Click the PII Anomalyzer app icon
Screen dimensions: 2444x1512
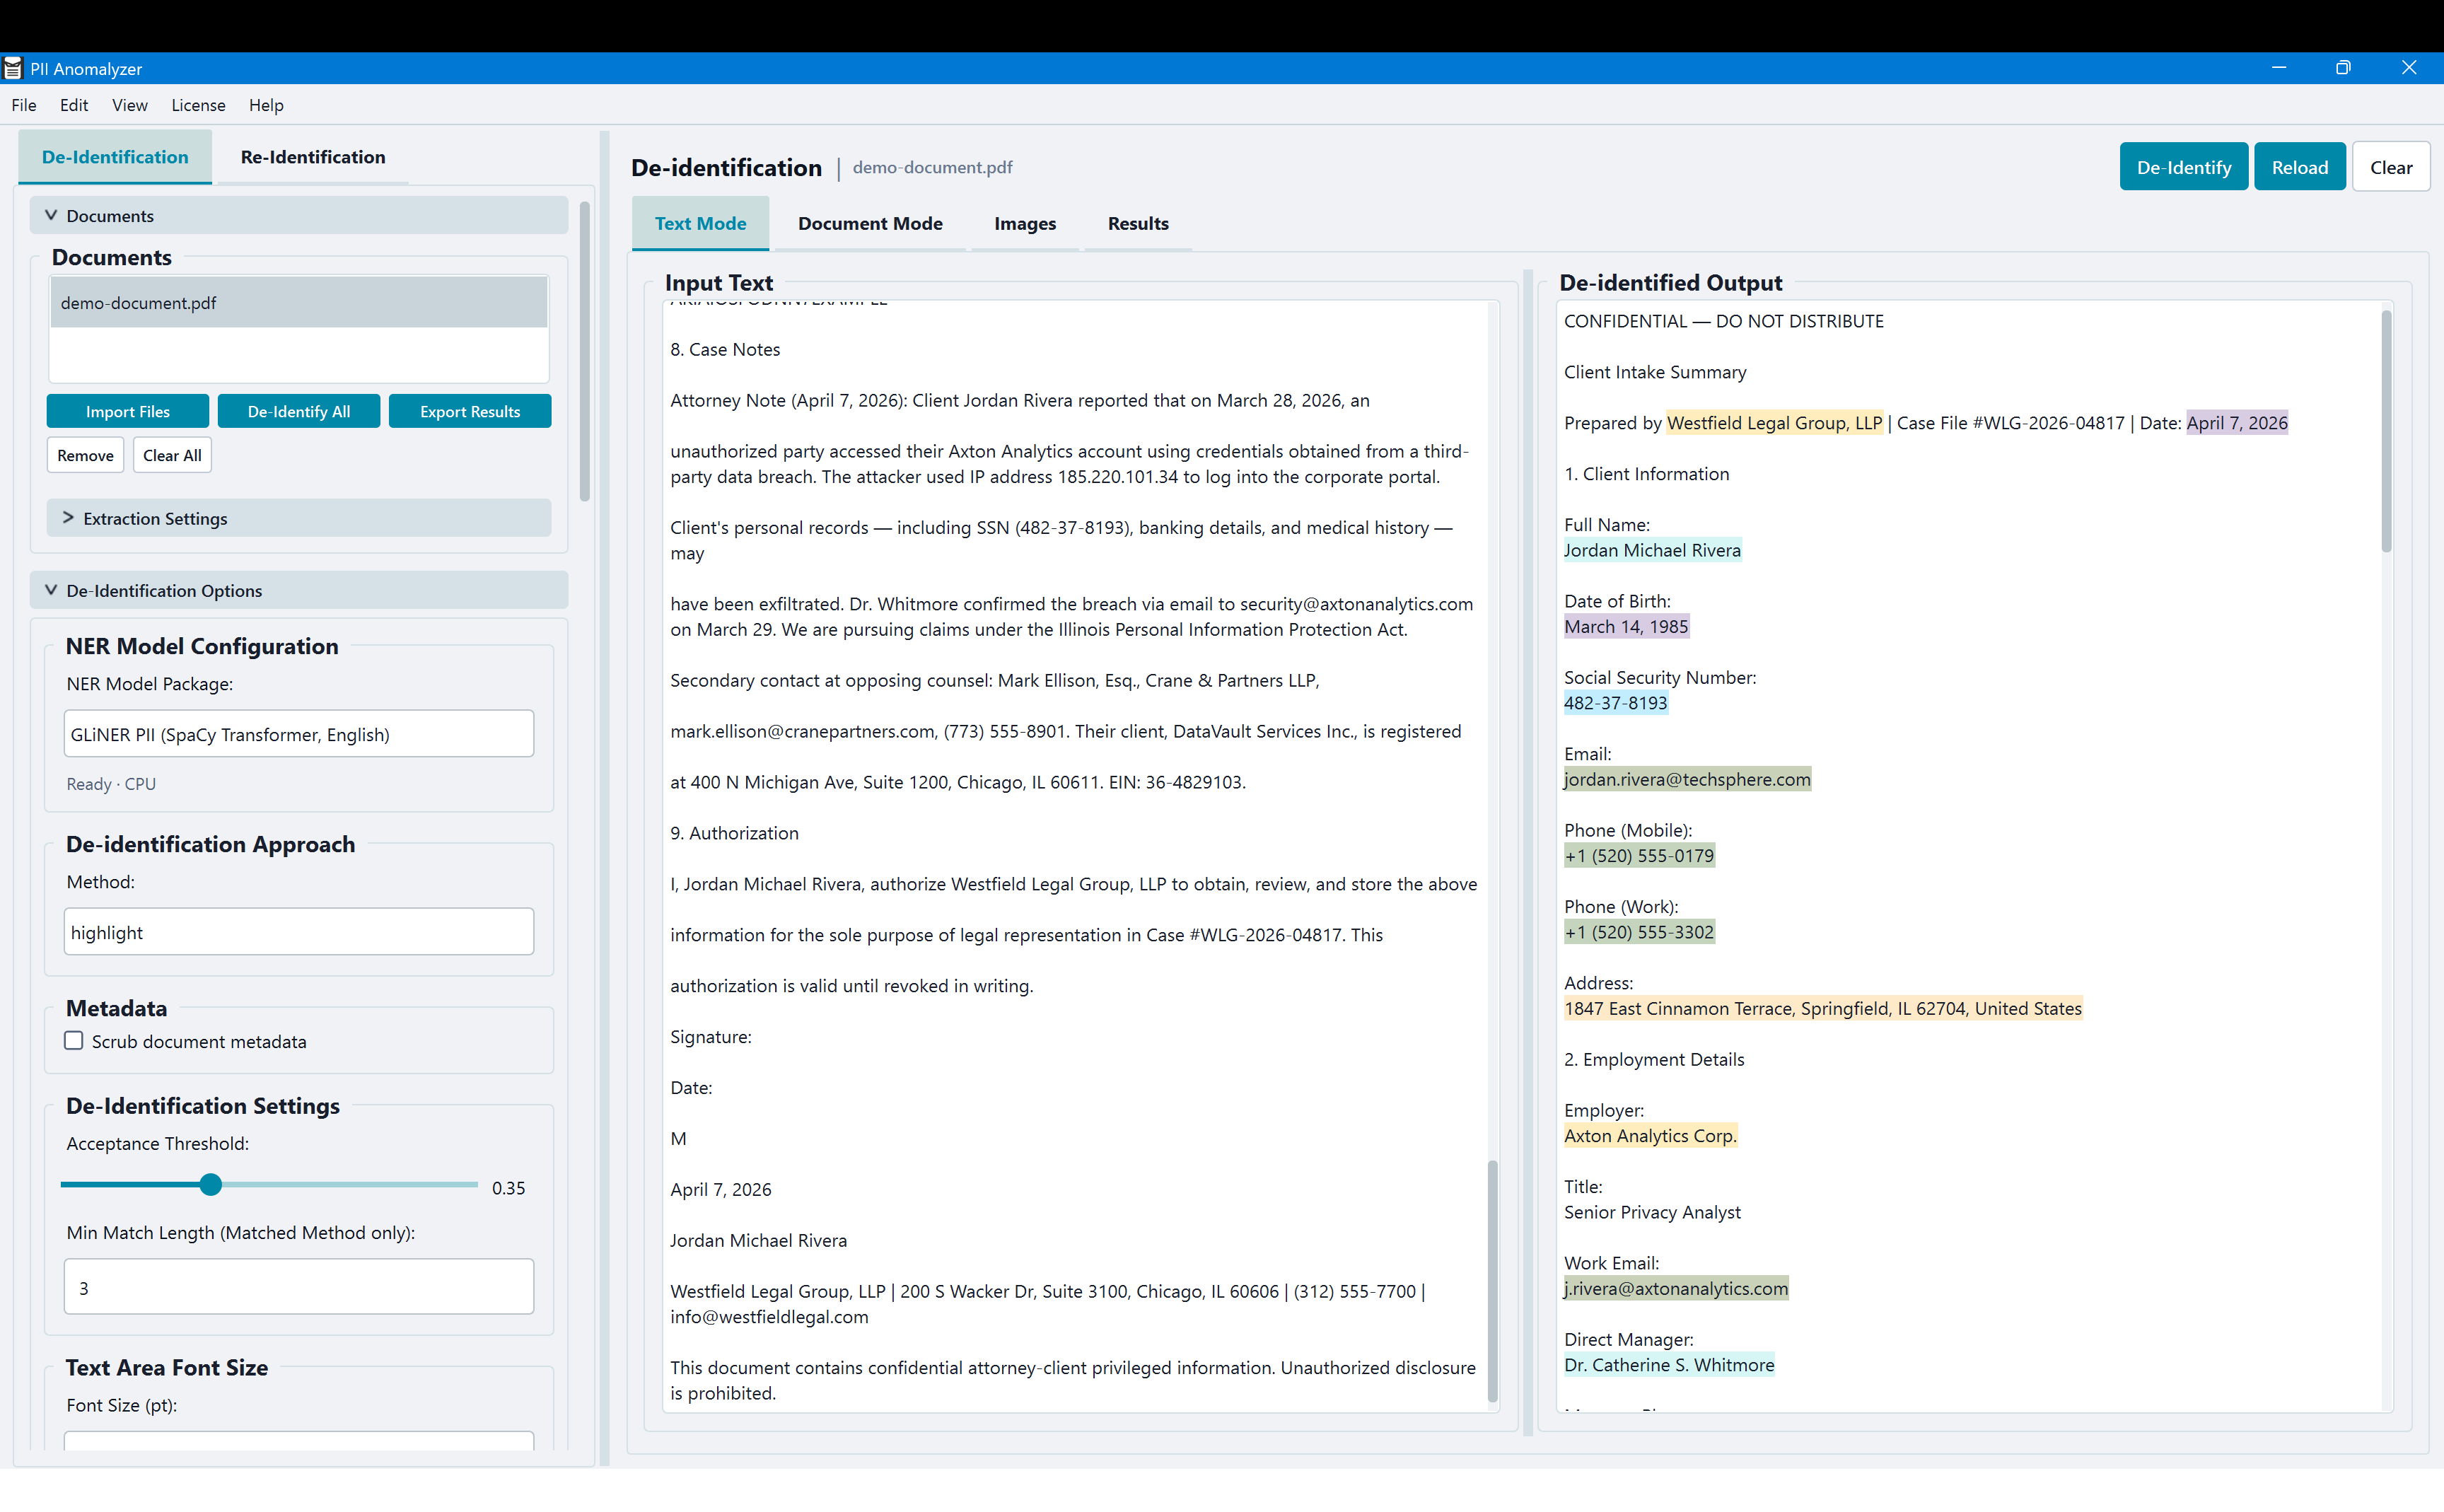(13, 68)
